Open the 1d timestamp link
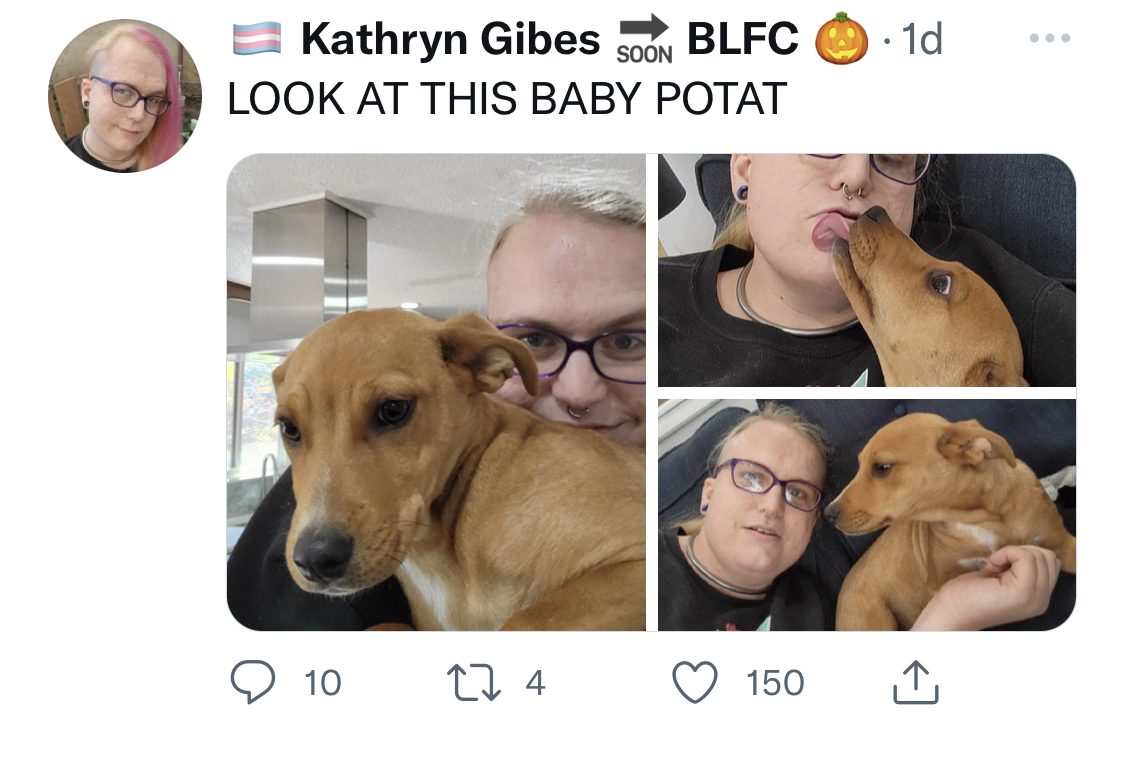 pyautogui.click(x=922, y=39)
